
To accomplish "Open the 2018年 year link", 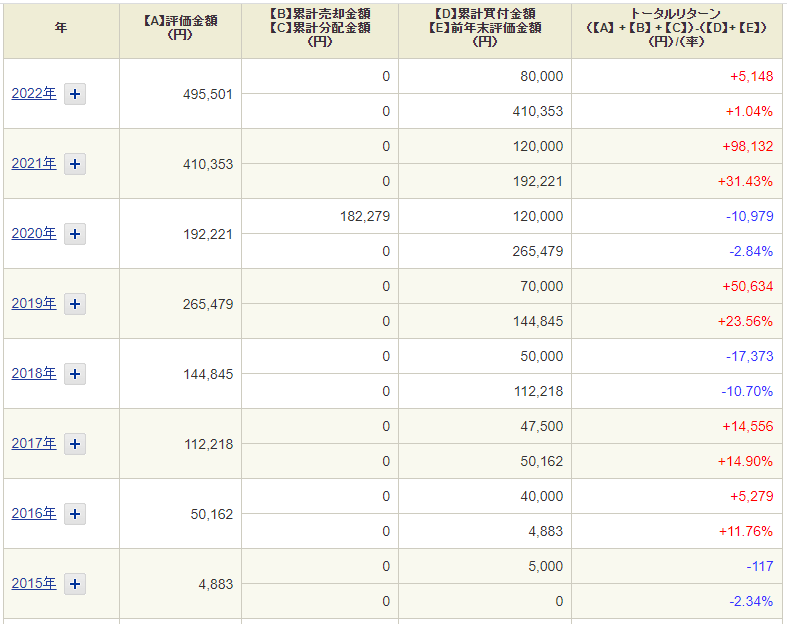I will coord(34,373).
